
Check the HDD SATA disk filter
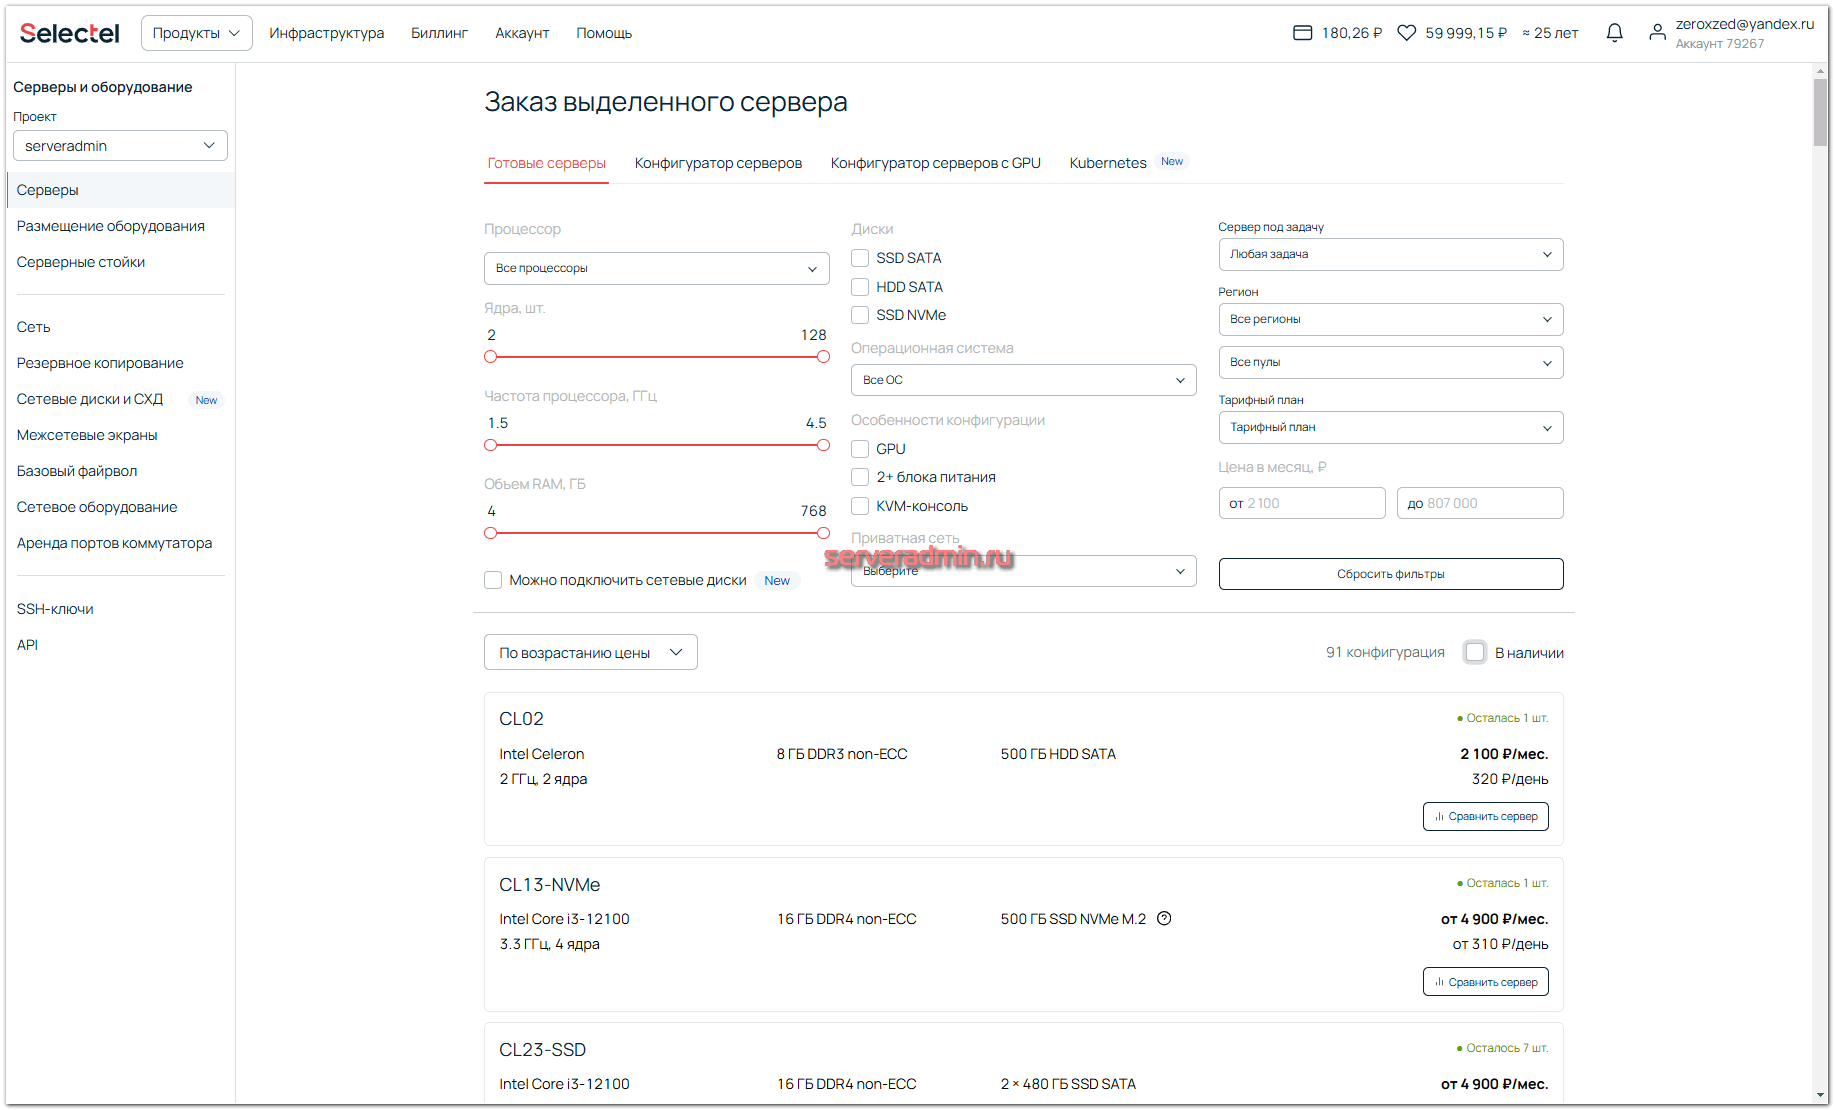click(860, 287)
